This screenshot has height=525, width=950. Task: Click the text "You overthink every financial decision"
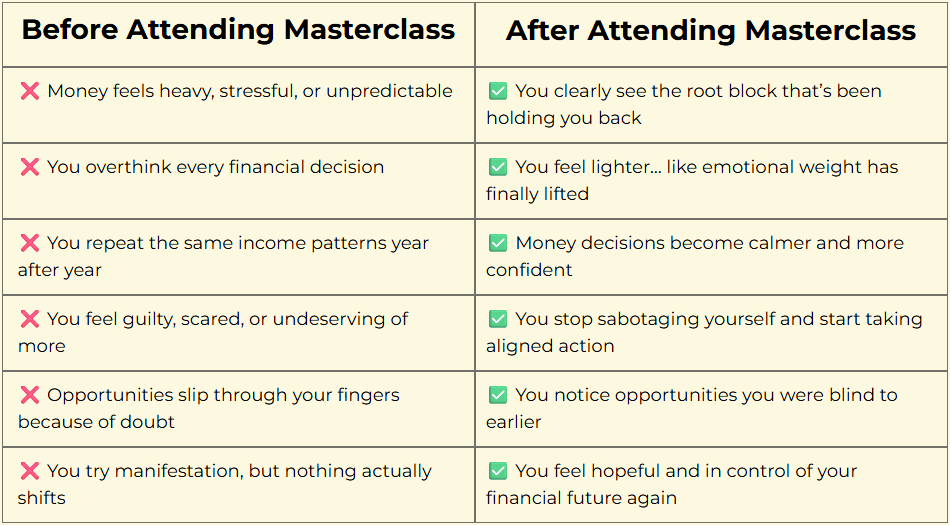[215, 167]
